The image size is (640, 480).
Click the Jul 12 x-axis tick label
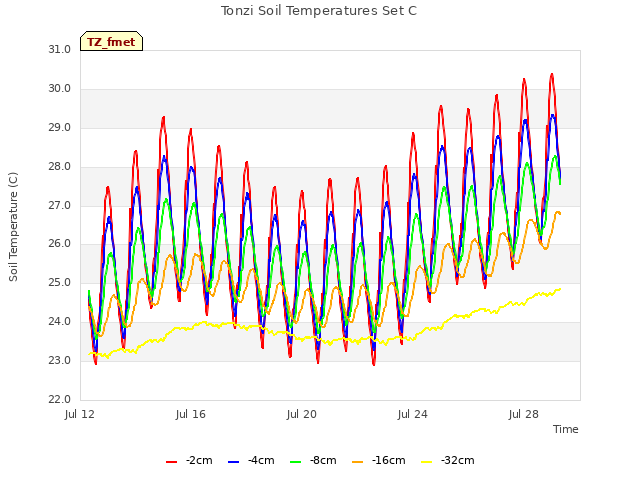coord(80,414)
